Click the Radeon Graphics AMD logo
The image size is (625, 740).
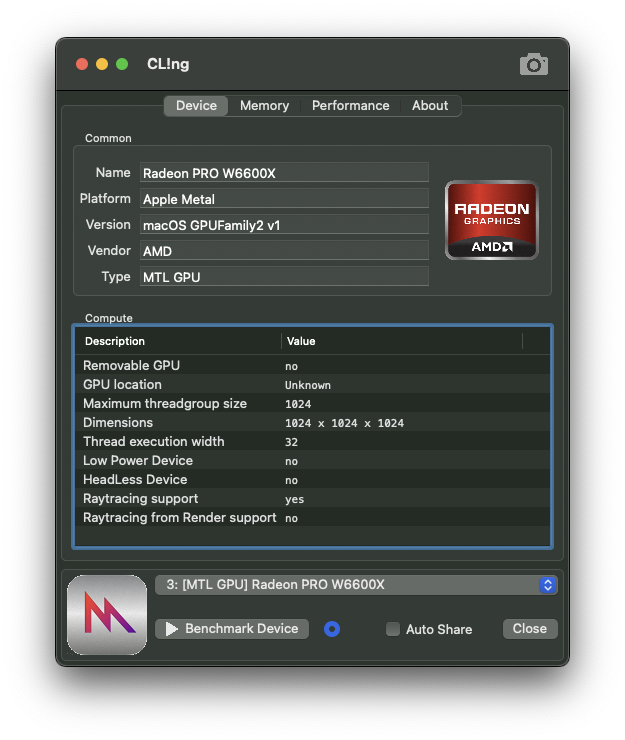tap(491, 220)
